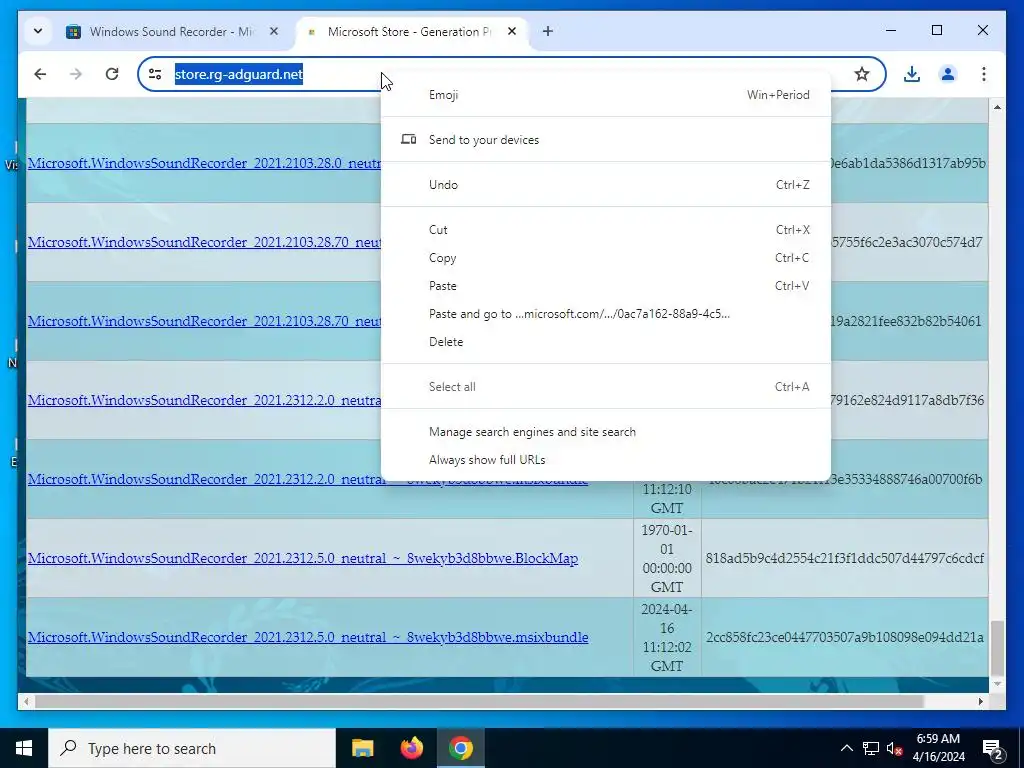
Task: Go back using the browser back arrow
Action: coord(40,74)
